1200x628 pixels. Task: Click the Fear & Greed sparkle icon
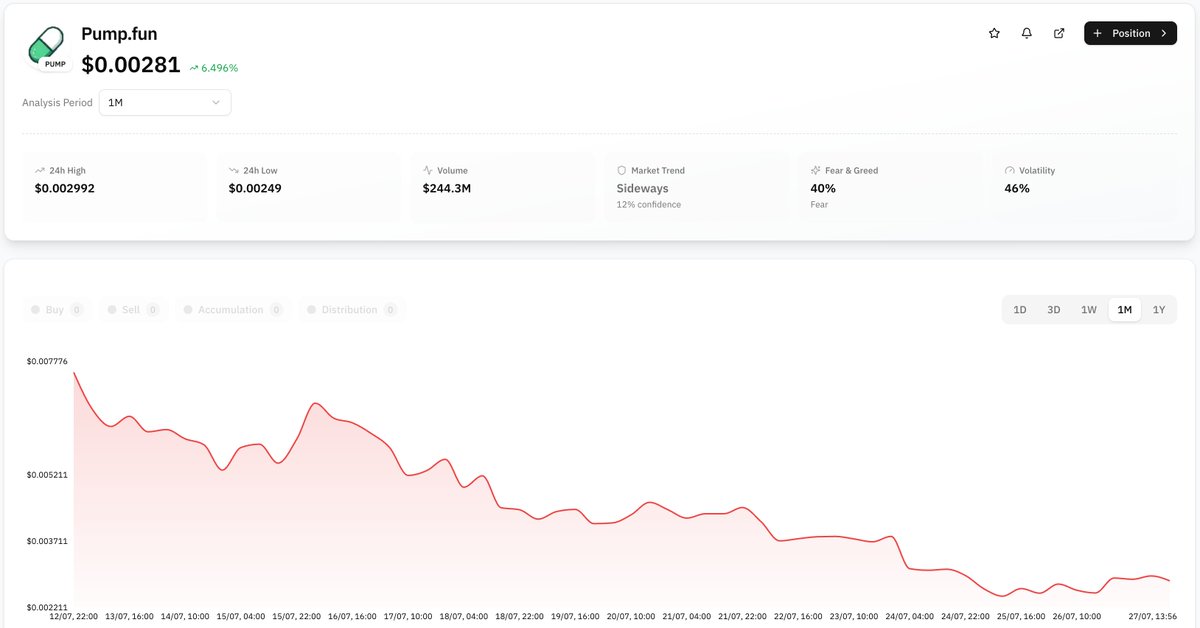(816, 171)
